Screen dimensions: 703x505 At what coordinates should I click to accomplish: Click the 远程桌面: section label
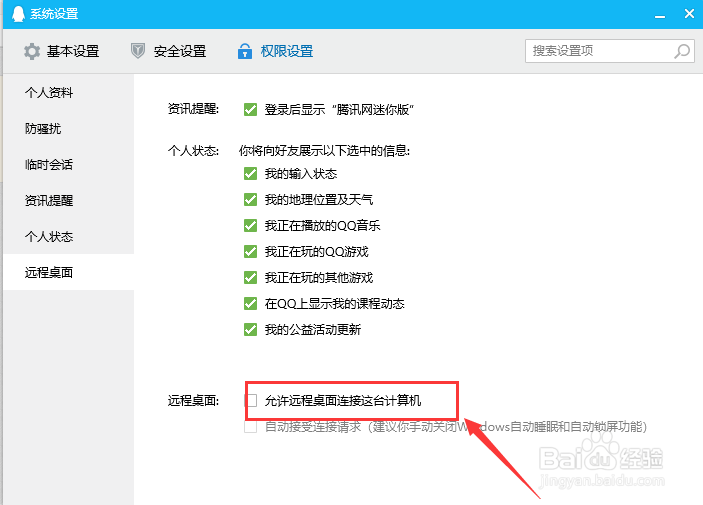(x=193, y=401)
